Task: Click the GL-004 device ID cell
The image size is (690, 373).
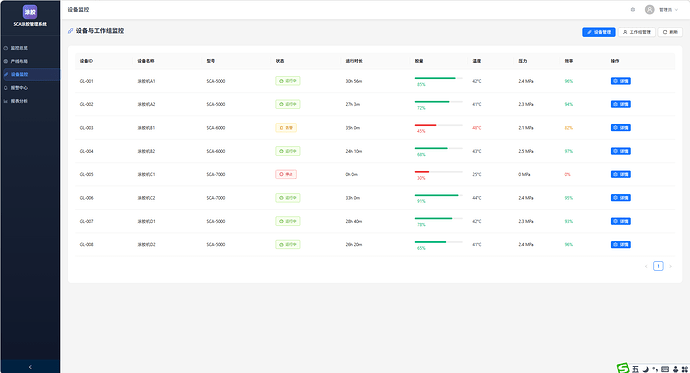Action: (86, 151)
